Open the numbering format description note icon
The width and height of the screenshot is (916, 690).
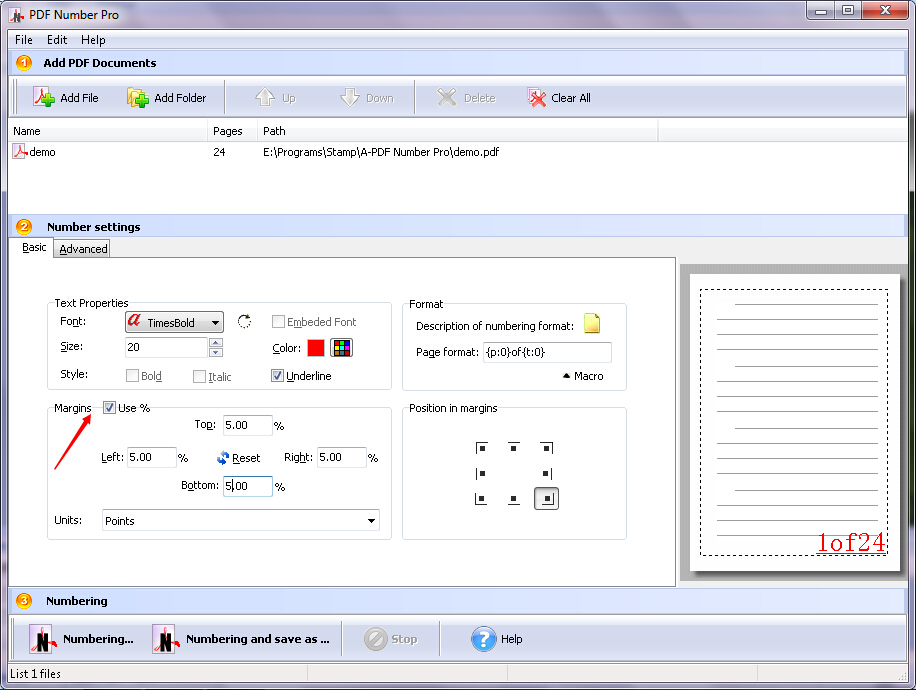coord(592,323)
